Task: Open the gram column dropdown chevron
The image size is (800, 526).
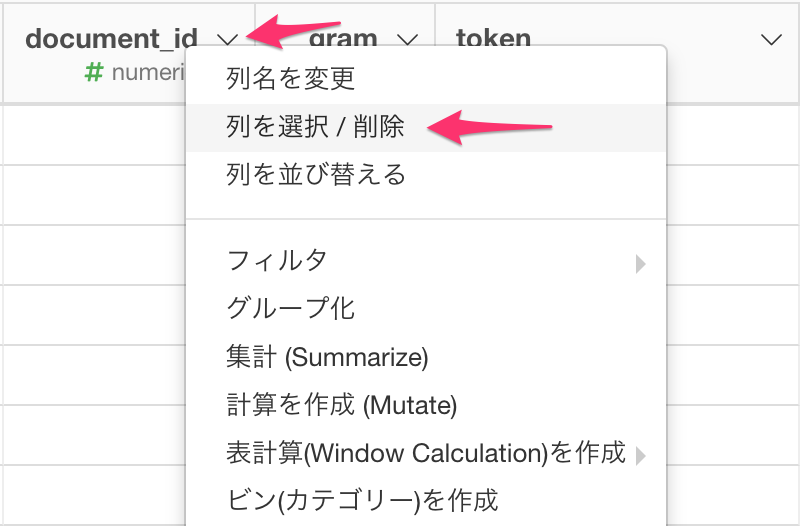Action: [x=407, y=39]
